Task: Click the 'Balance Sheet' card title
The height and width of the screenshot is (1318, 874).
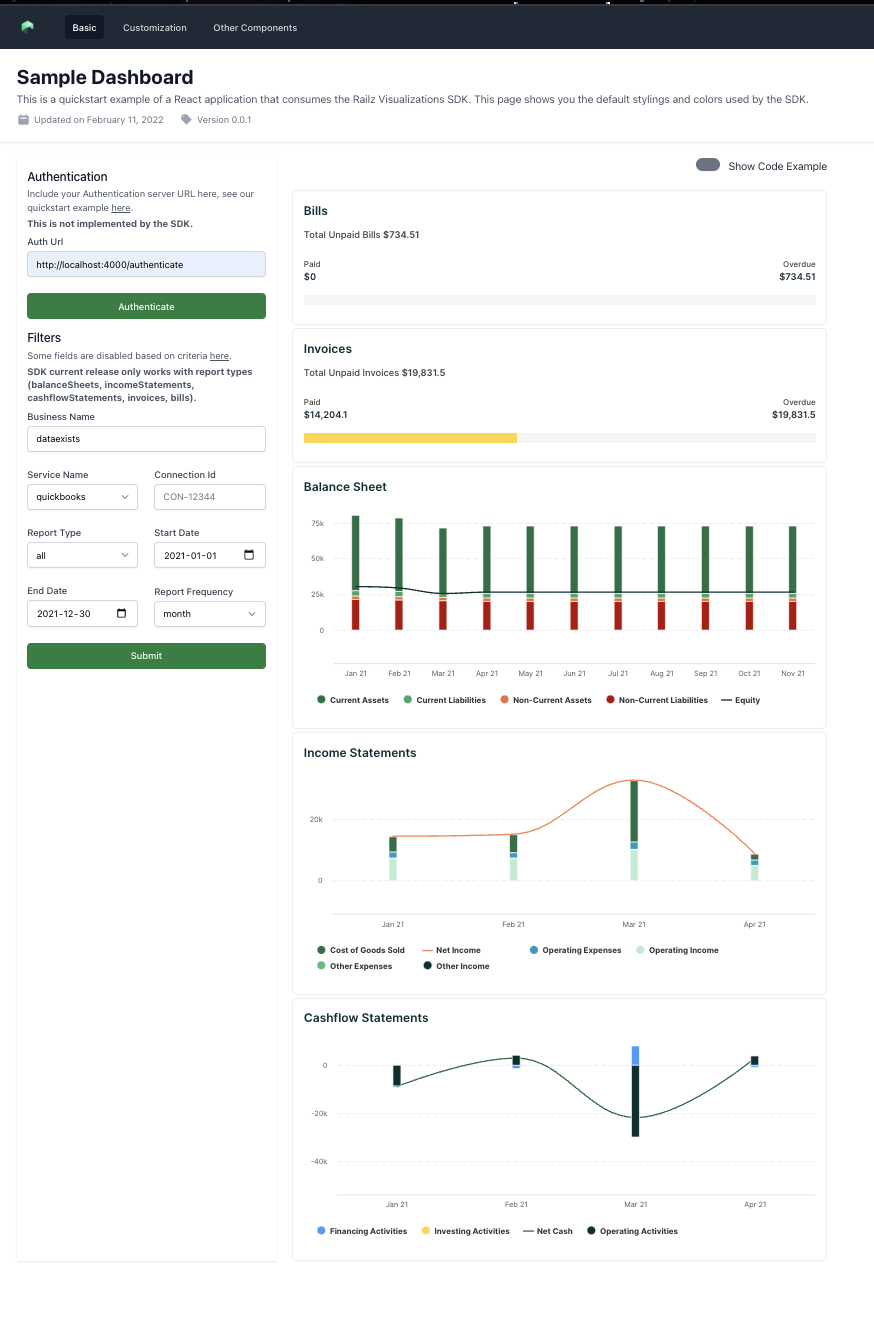Action: pos(345,487)
